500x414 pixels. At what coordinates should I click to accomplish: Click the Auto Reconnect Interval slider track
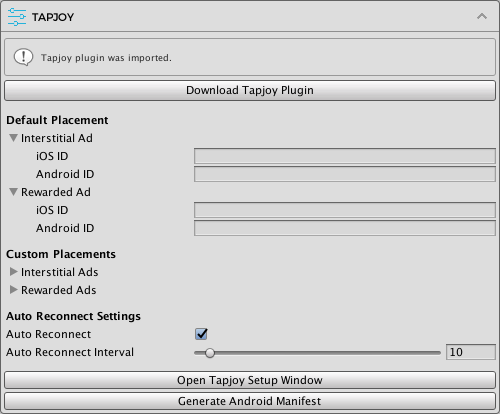point(317,353)
